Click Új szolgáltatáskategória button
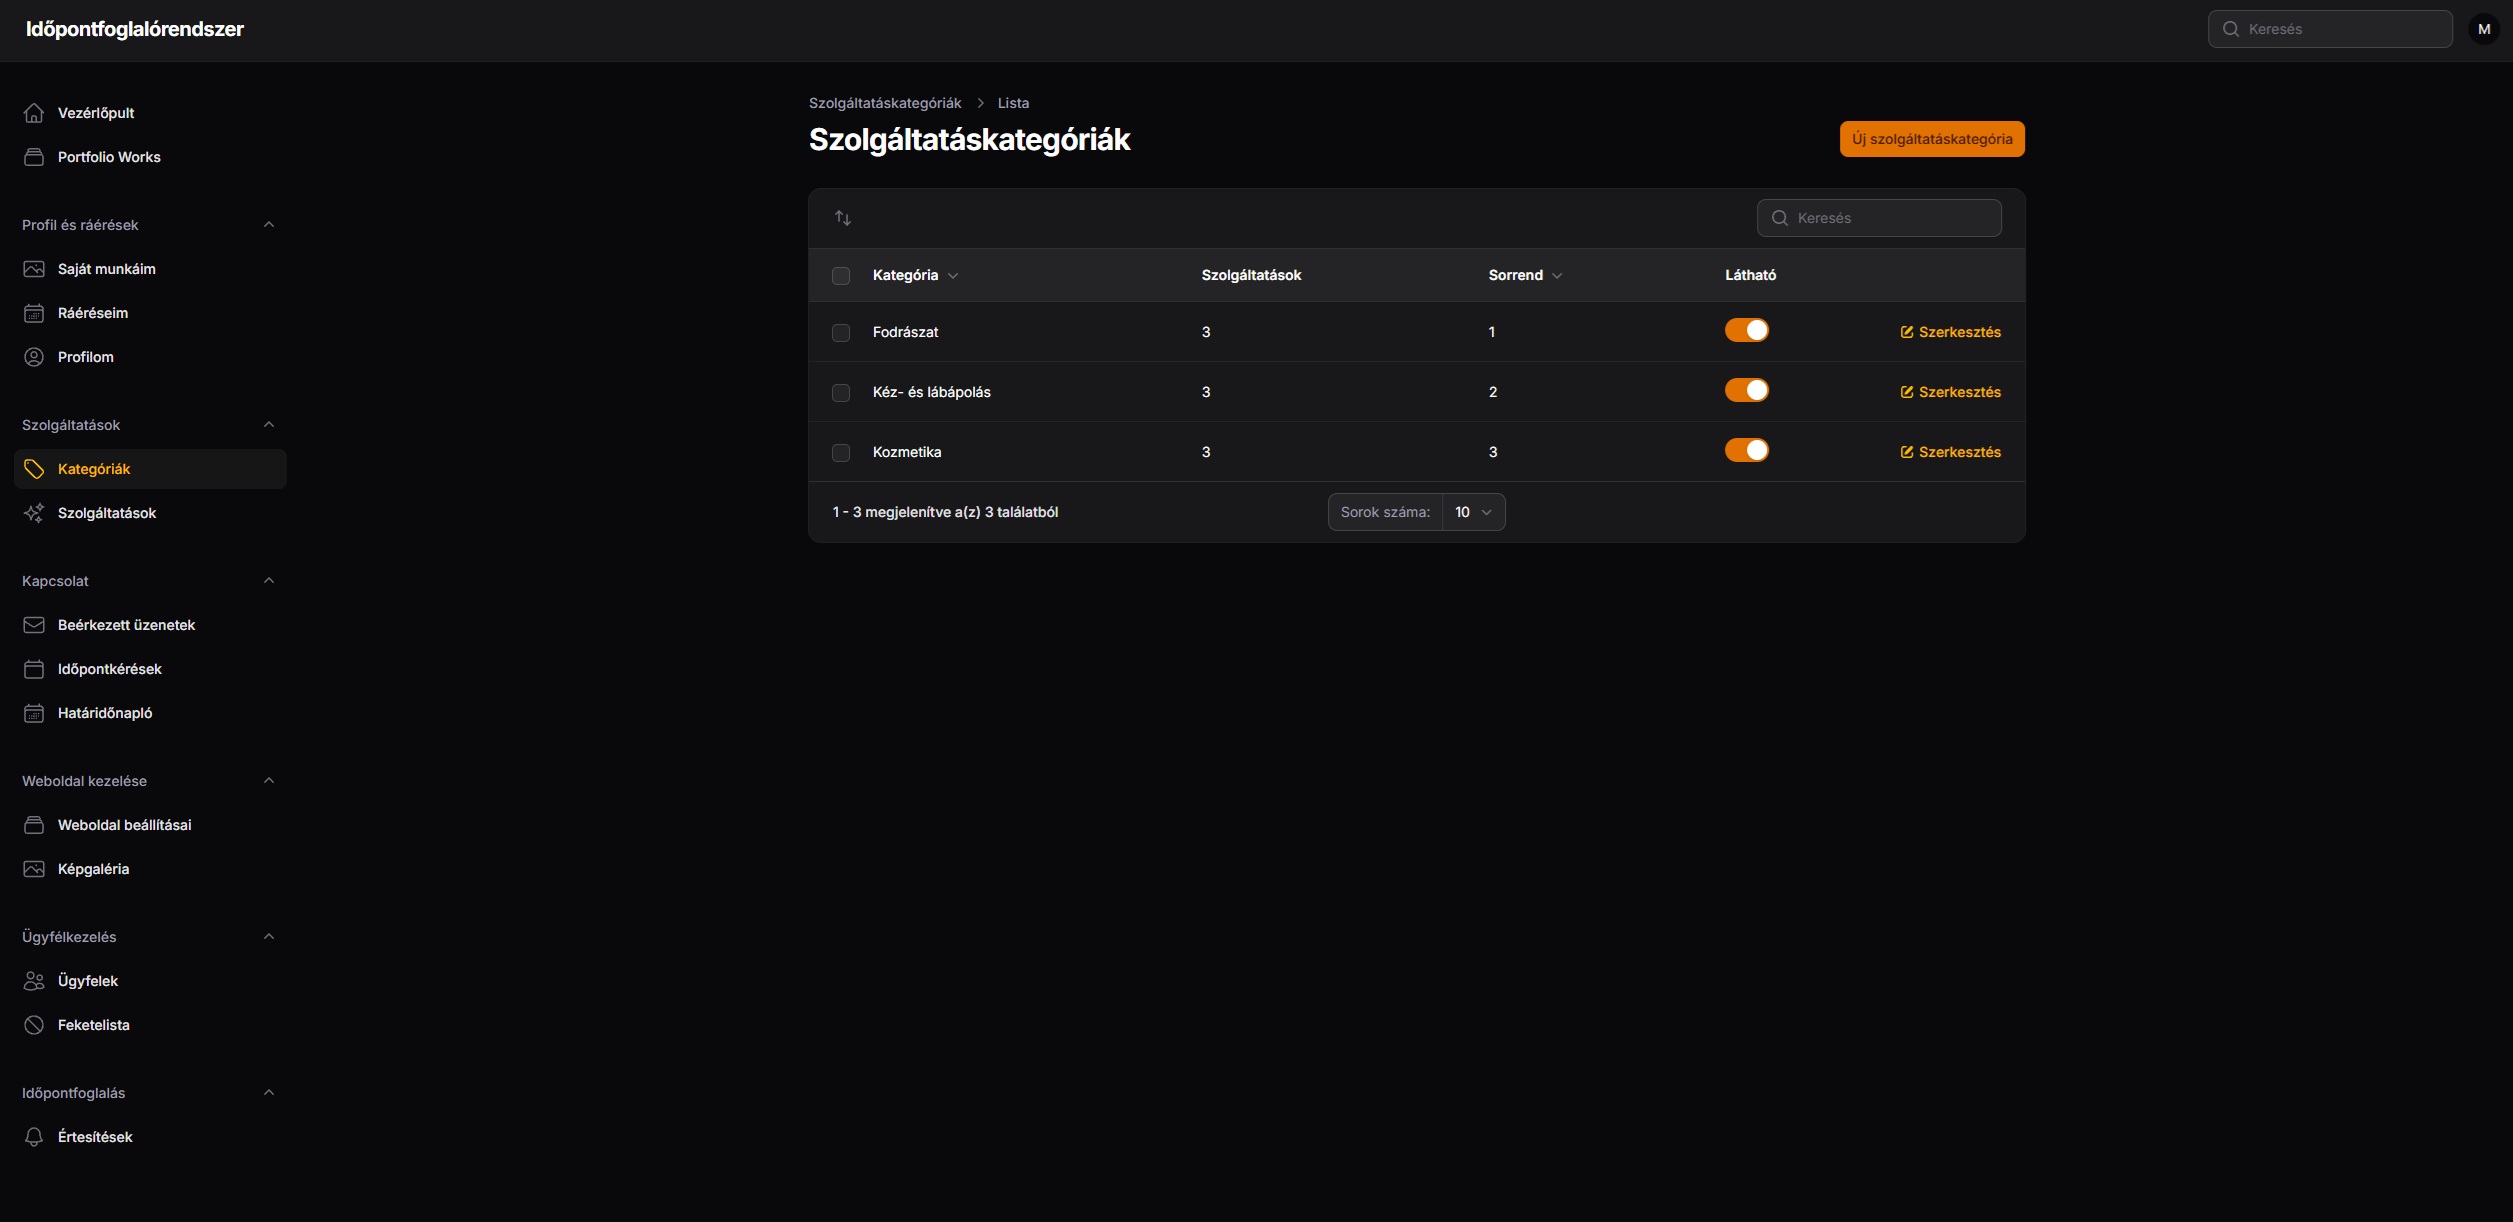This screenshot has height=1222, width=2513. tap(1932, 139)
